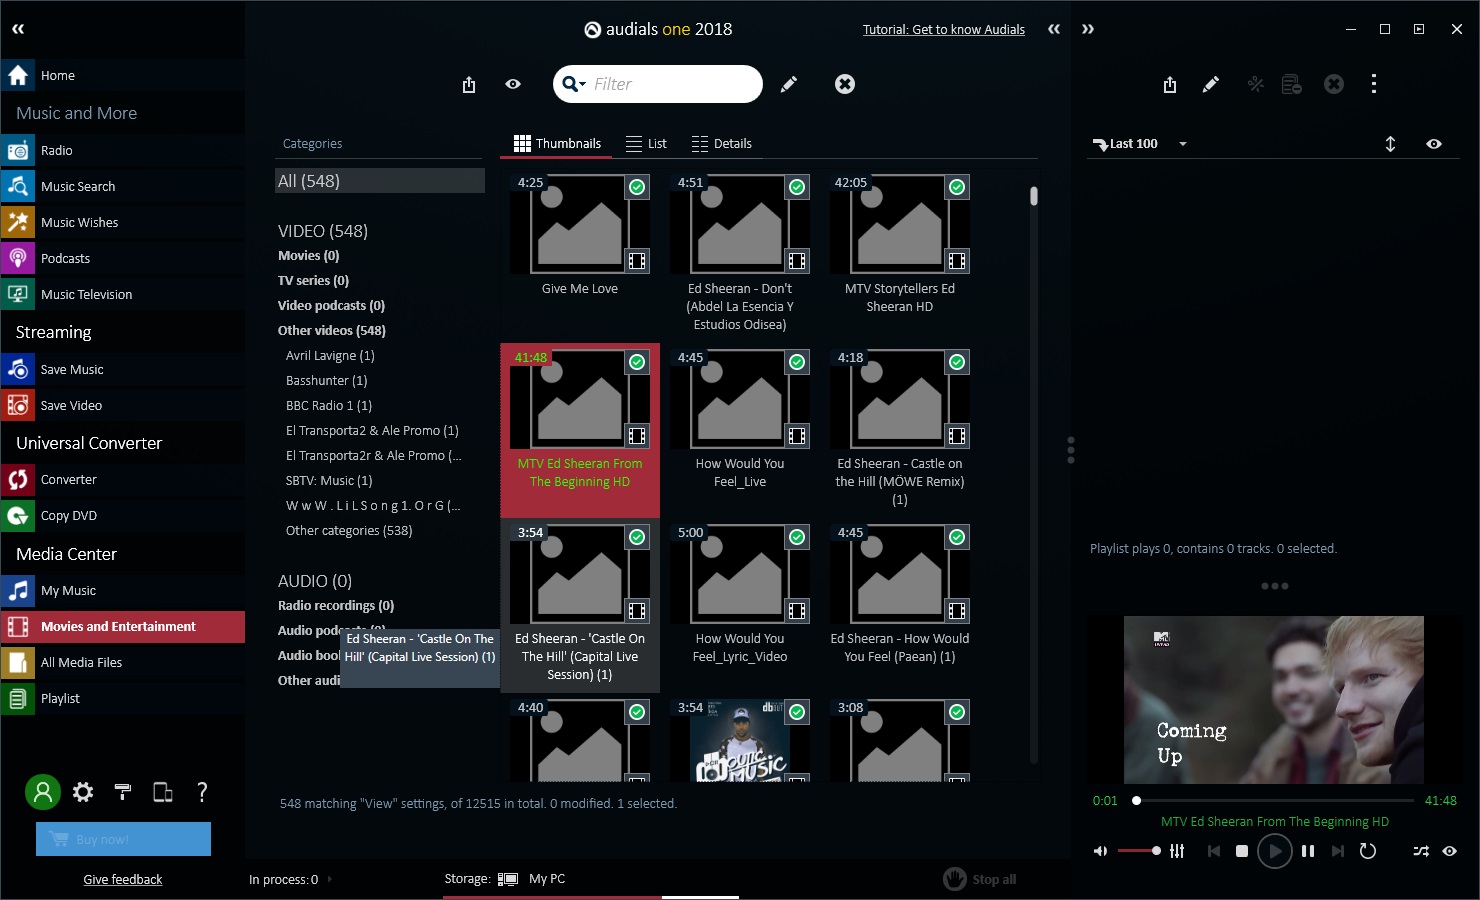Click Give feedback link

(123, 880)
